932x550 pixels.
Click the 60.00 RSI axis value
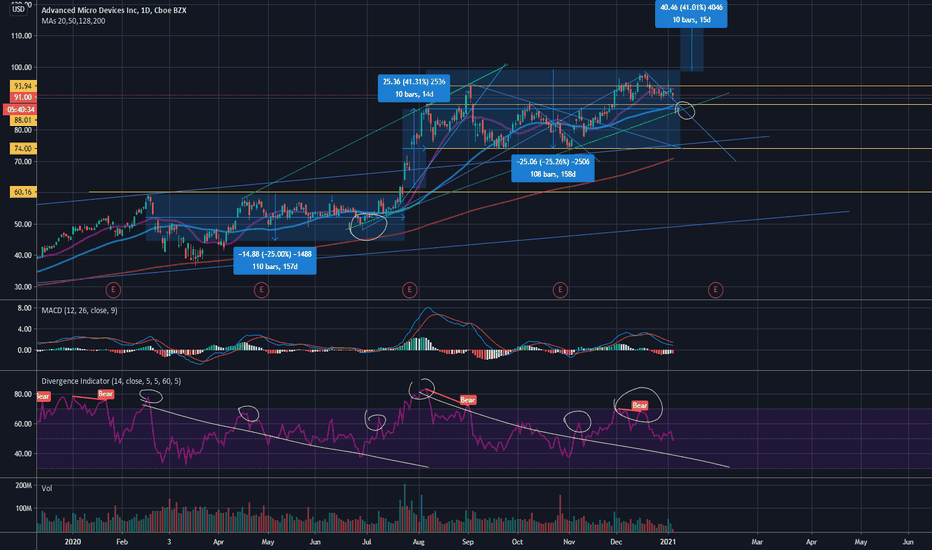(x=23, y=424)
